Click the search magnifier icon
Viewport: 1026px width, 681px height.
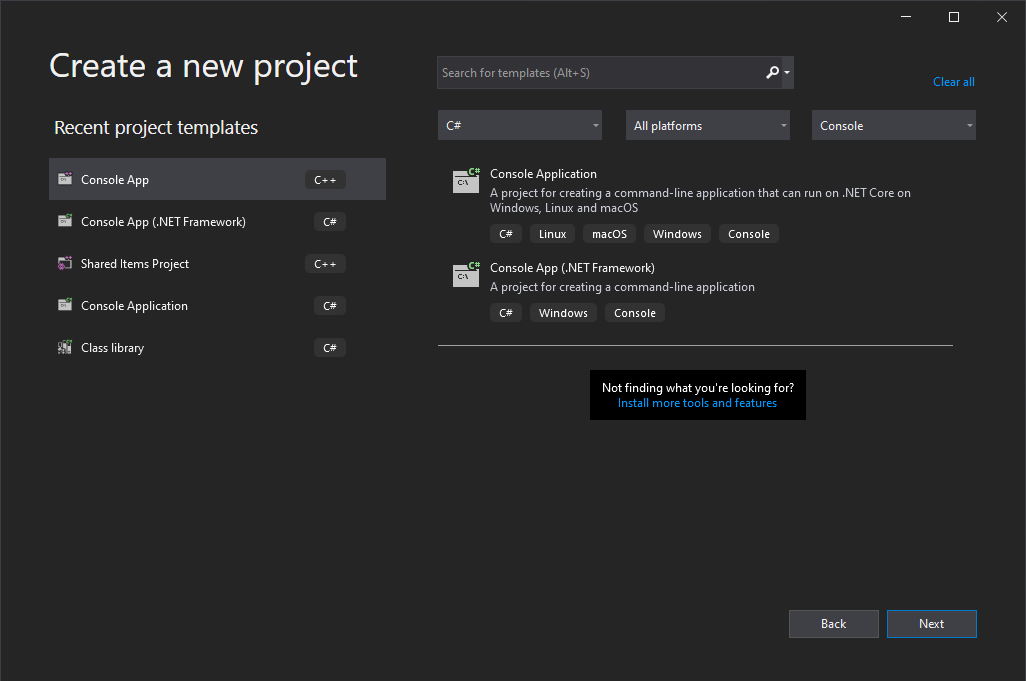[x=773, y=72]
